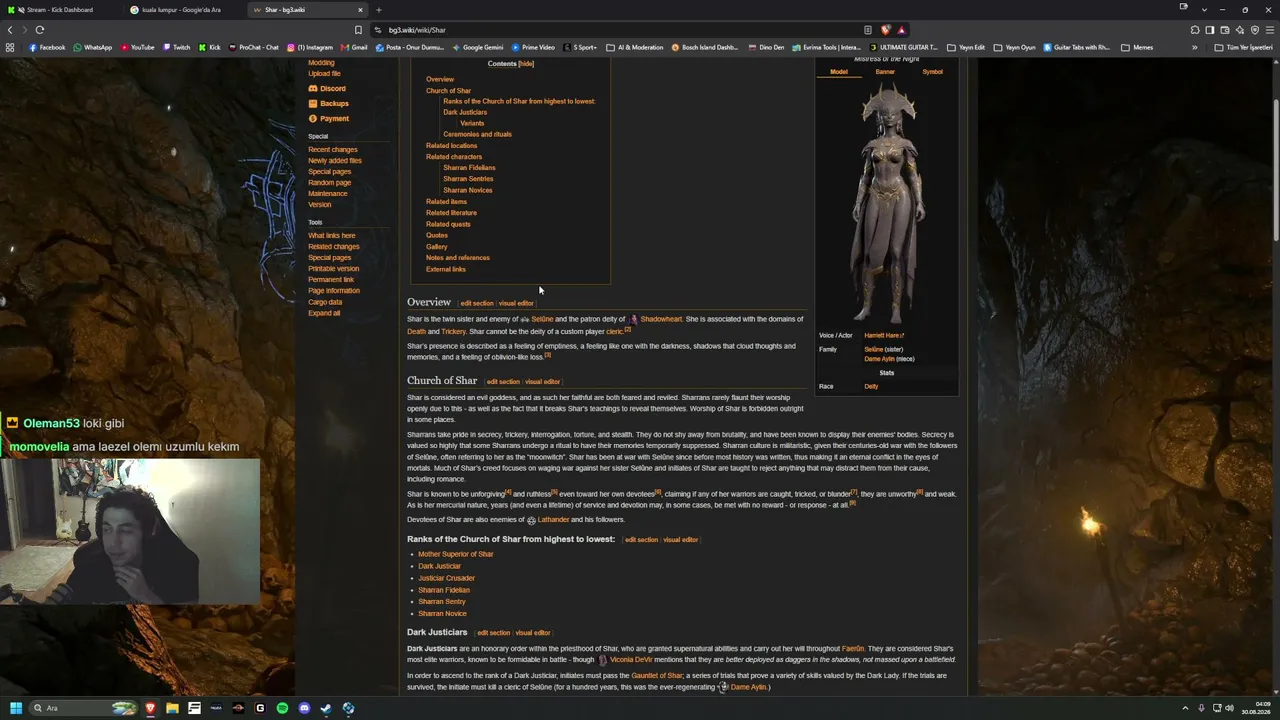Open the Lathander link
The image size is (1280, 720).
point(553,520)
